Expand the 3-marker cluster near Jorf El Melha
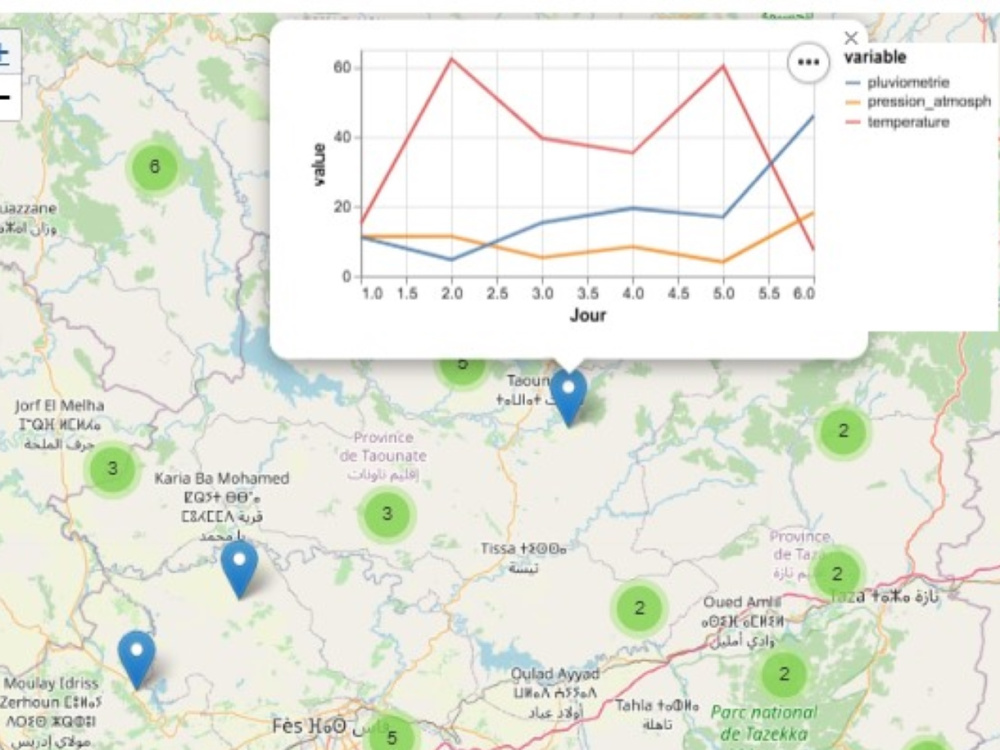1000x750 pixels. [112, 469]
